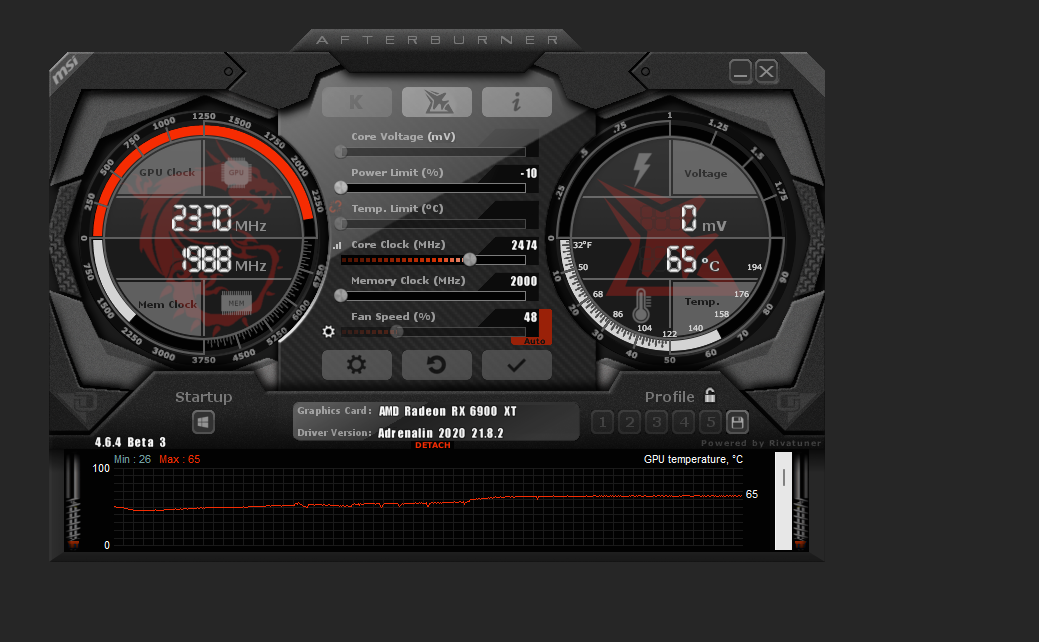Click the 'Min : 26' graph label
The image size is (1039, 642).
(x=133, y=459)
